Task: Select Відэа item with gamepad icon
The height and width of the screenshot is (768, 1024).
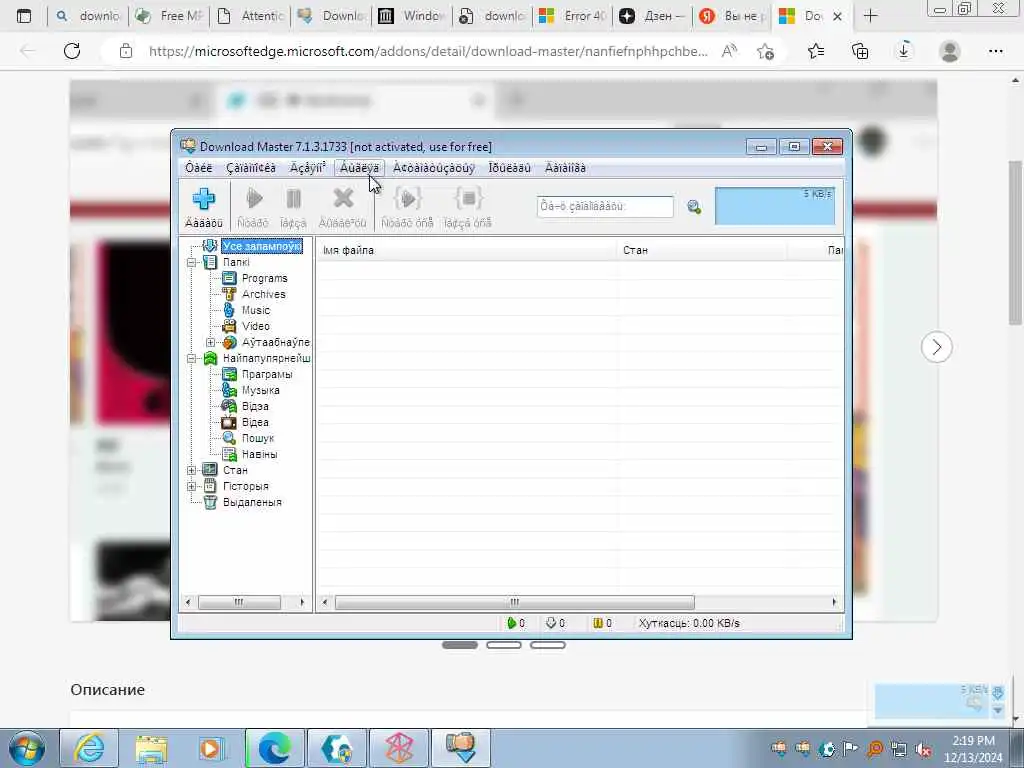Action: tap(255, 406)
